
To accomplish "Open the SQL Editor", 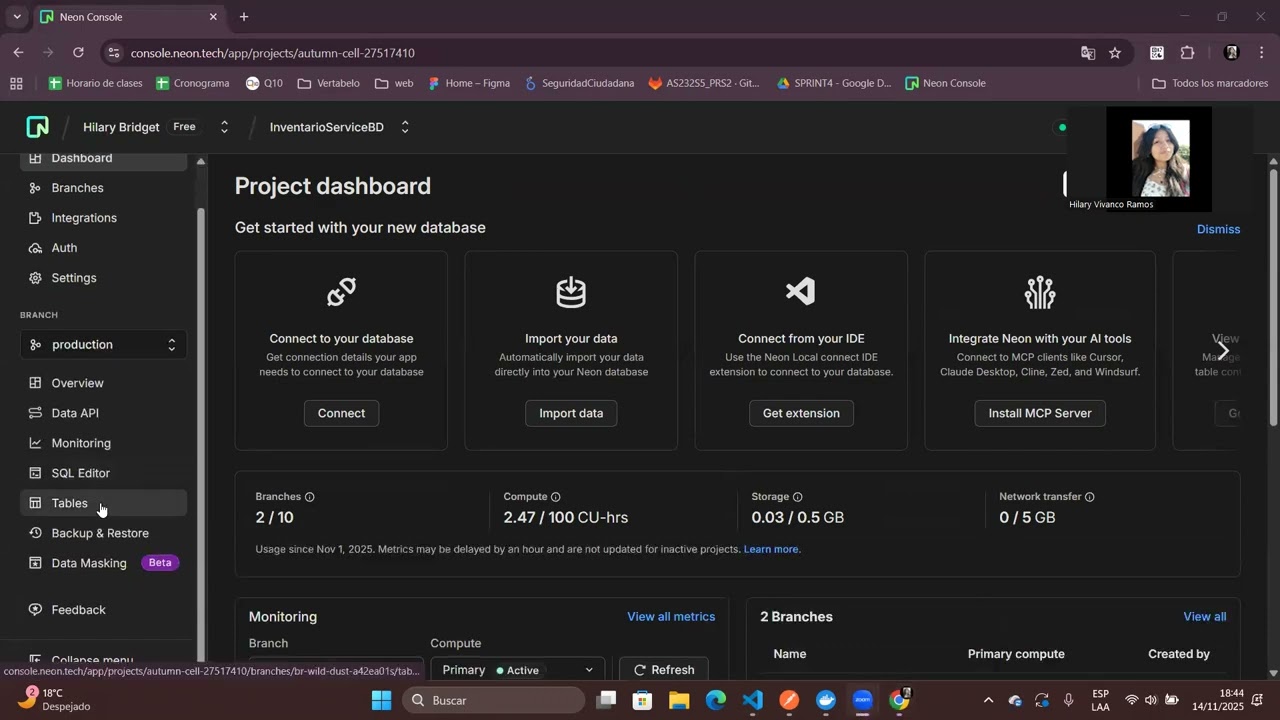I will tap(81, 473).
